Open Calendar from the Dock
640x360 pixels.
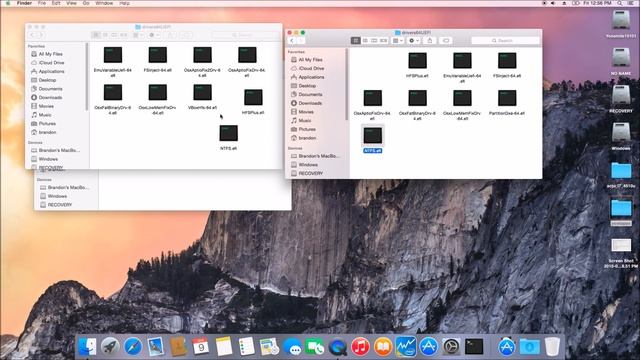[200, 347]
